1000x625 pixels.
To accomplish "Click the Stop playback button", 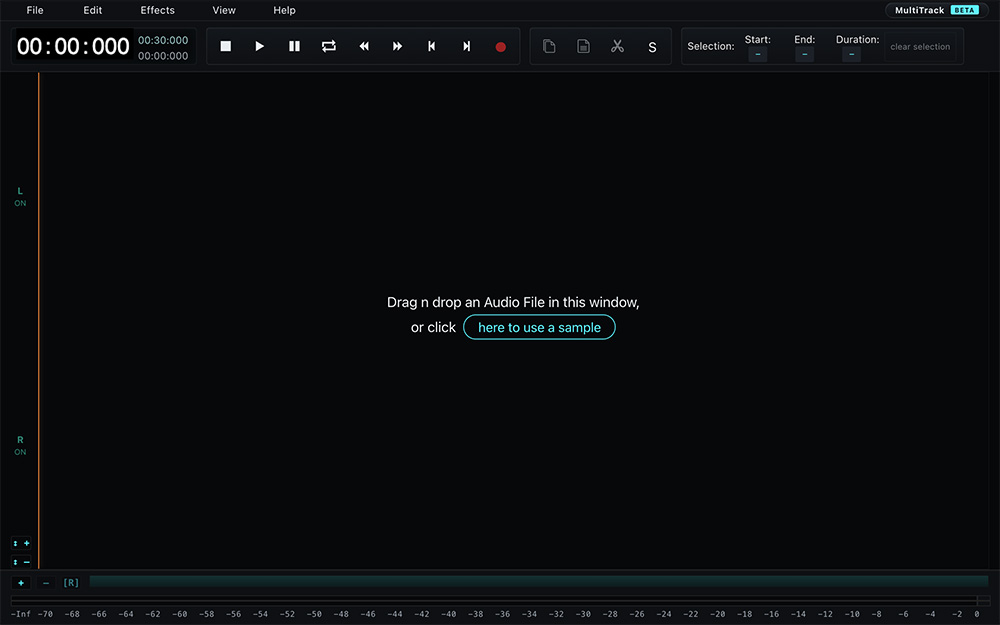I will click(225, 46).
